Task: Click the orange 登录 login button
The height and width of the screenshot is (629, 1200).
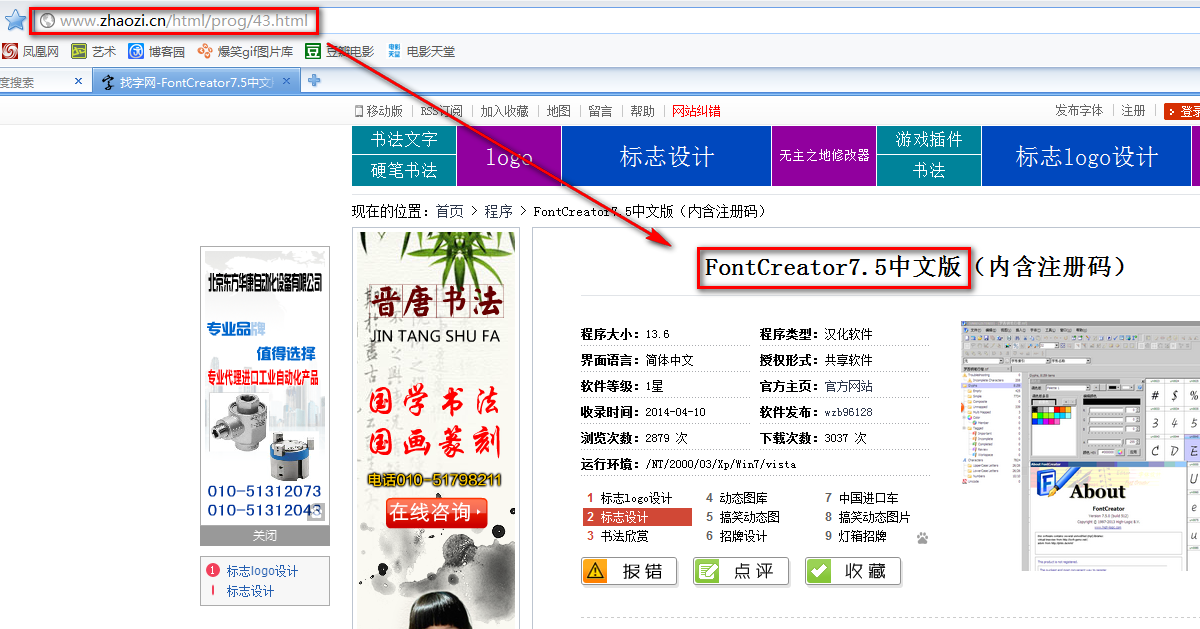Action: click(x=1182, y=111)
